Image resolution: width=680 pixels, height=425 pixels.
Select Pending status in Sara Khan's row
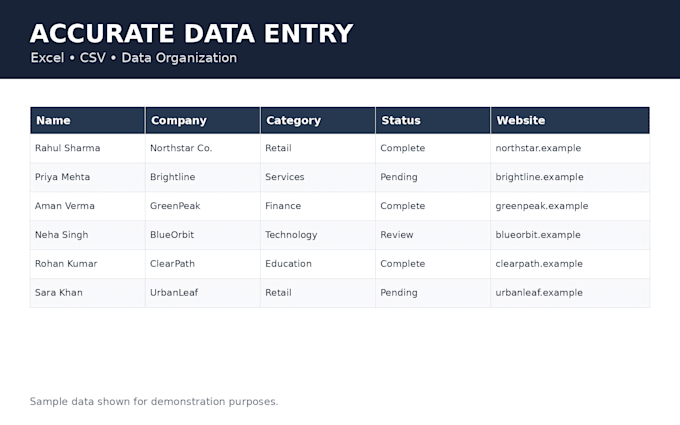tap(433, 293)
